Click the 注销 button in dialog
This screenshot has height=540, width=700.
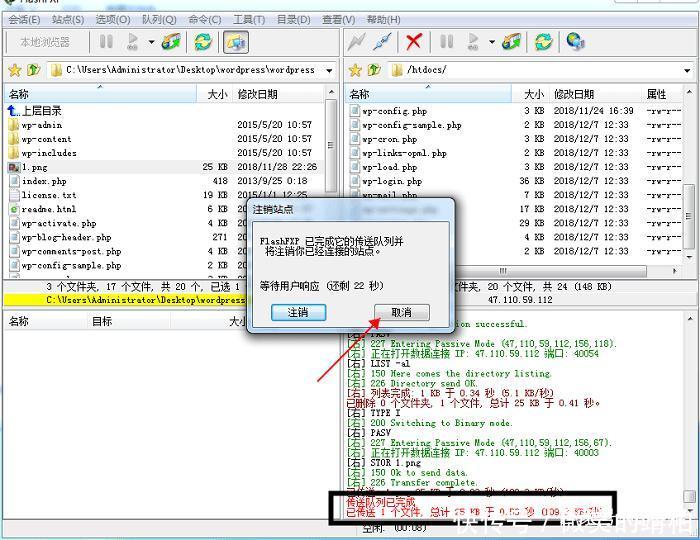298,312
